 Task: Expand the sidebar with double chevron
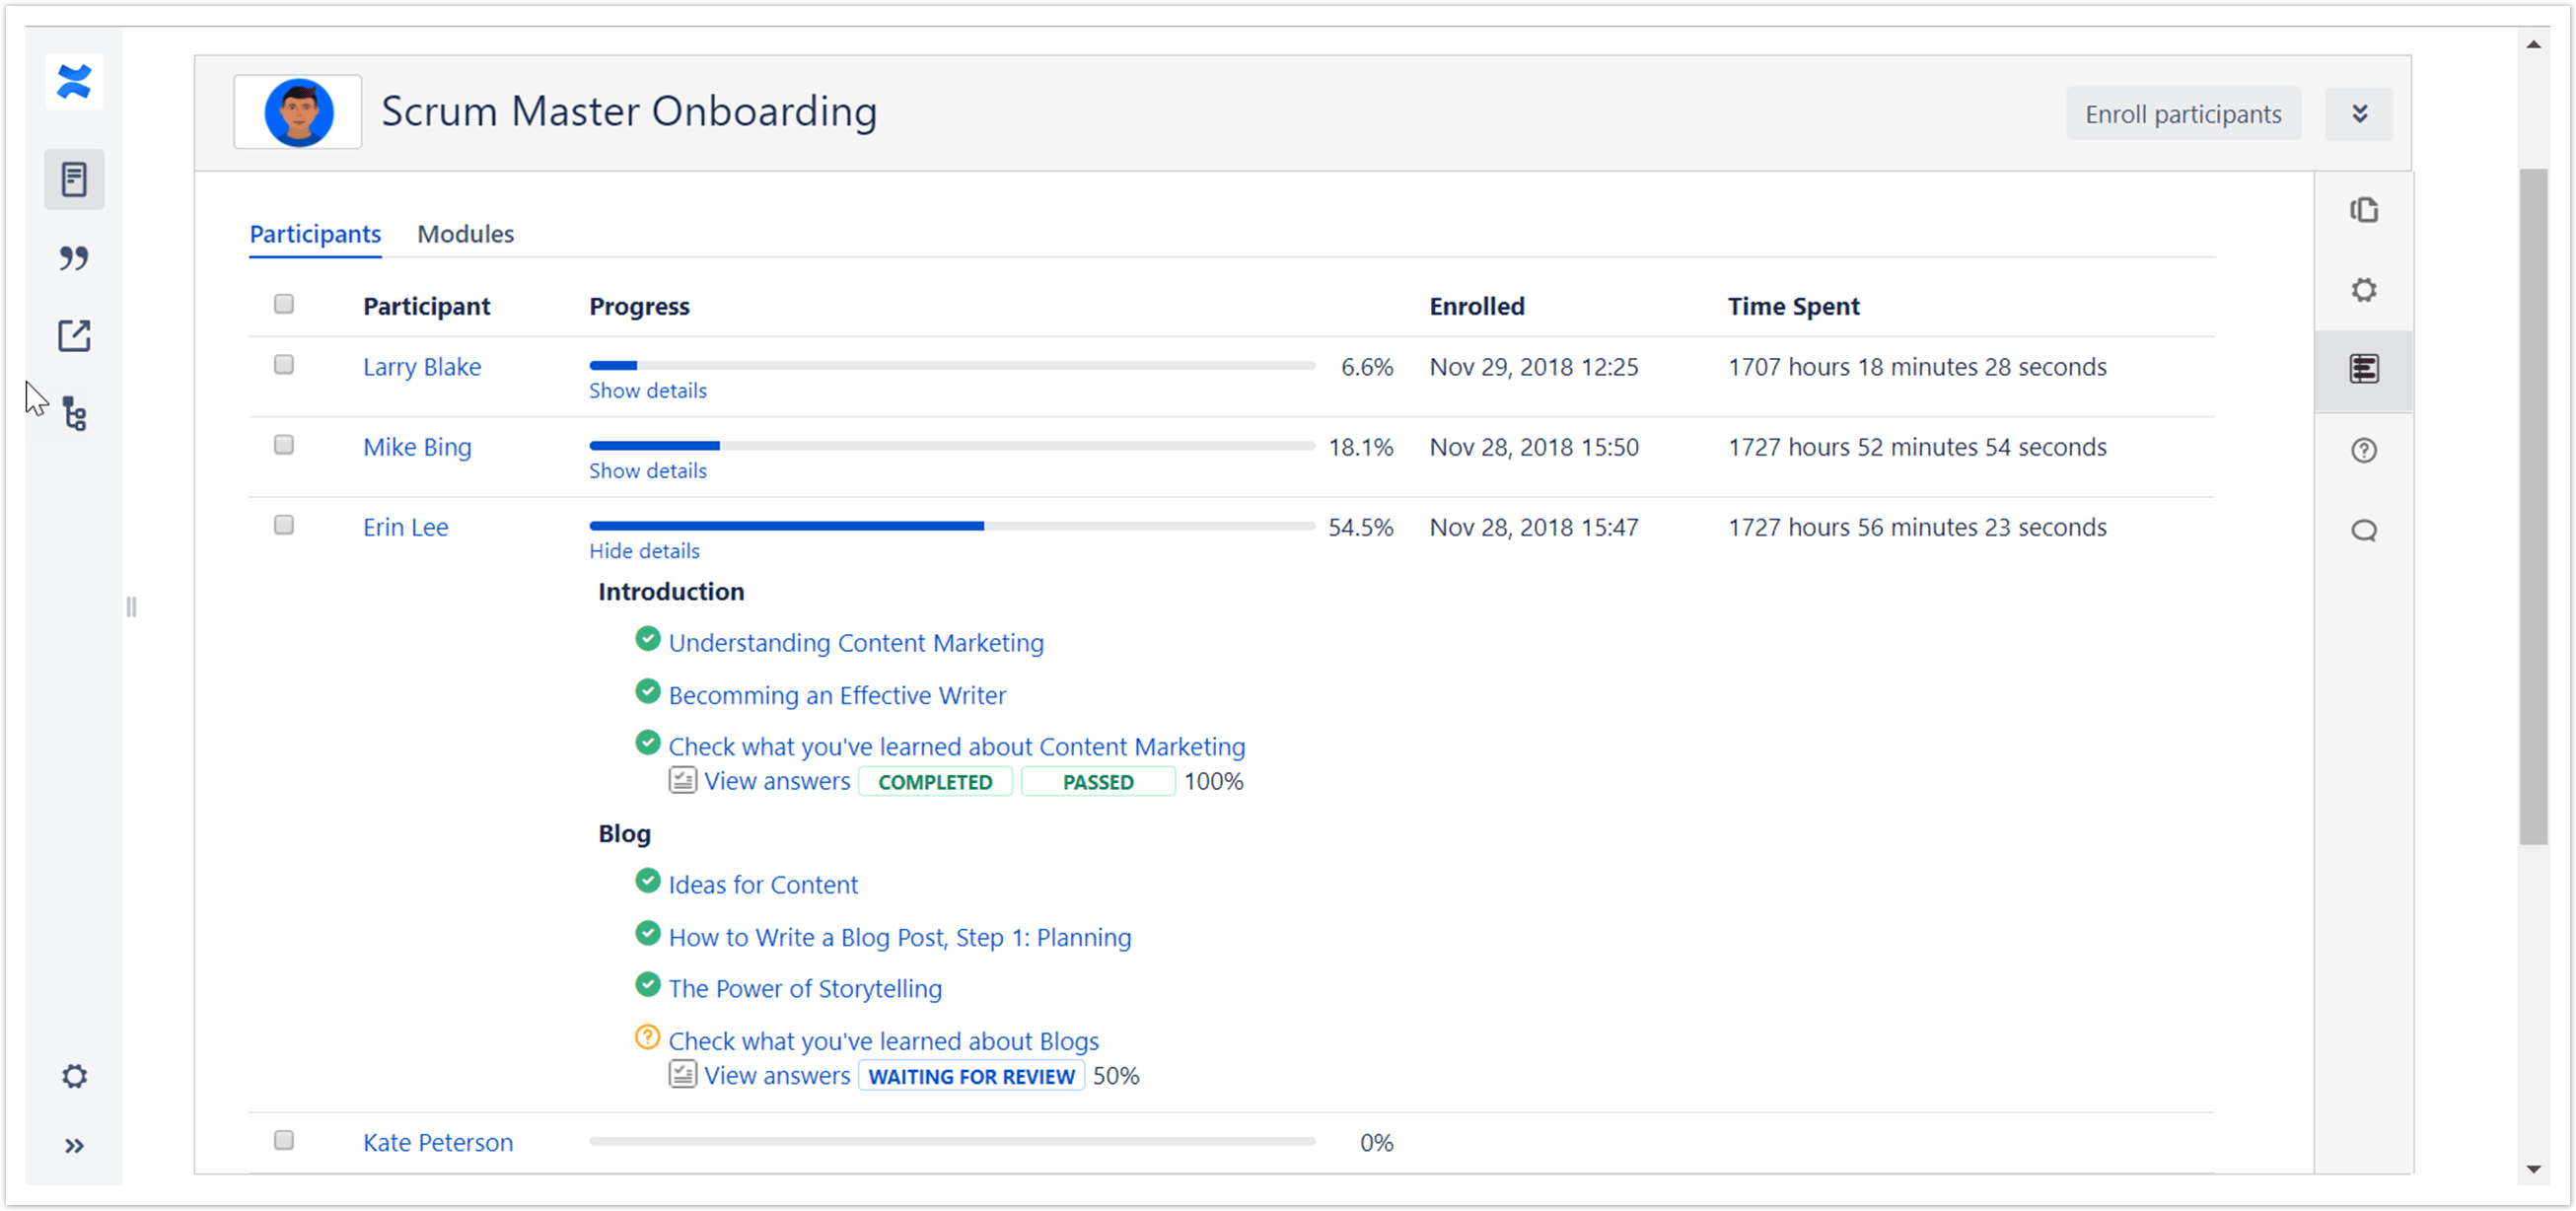pyautogui.click(x=74, y=1146)
